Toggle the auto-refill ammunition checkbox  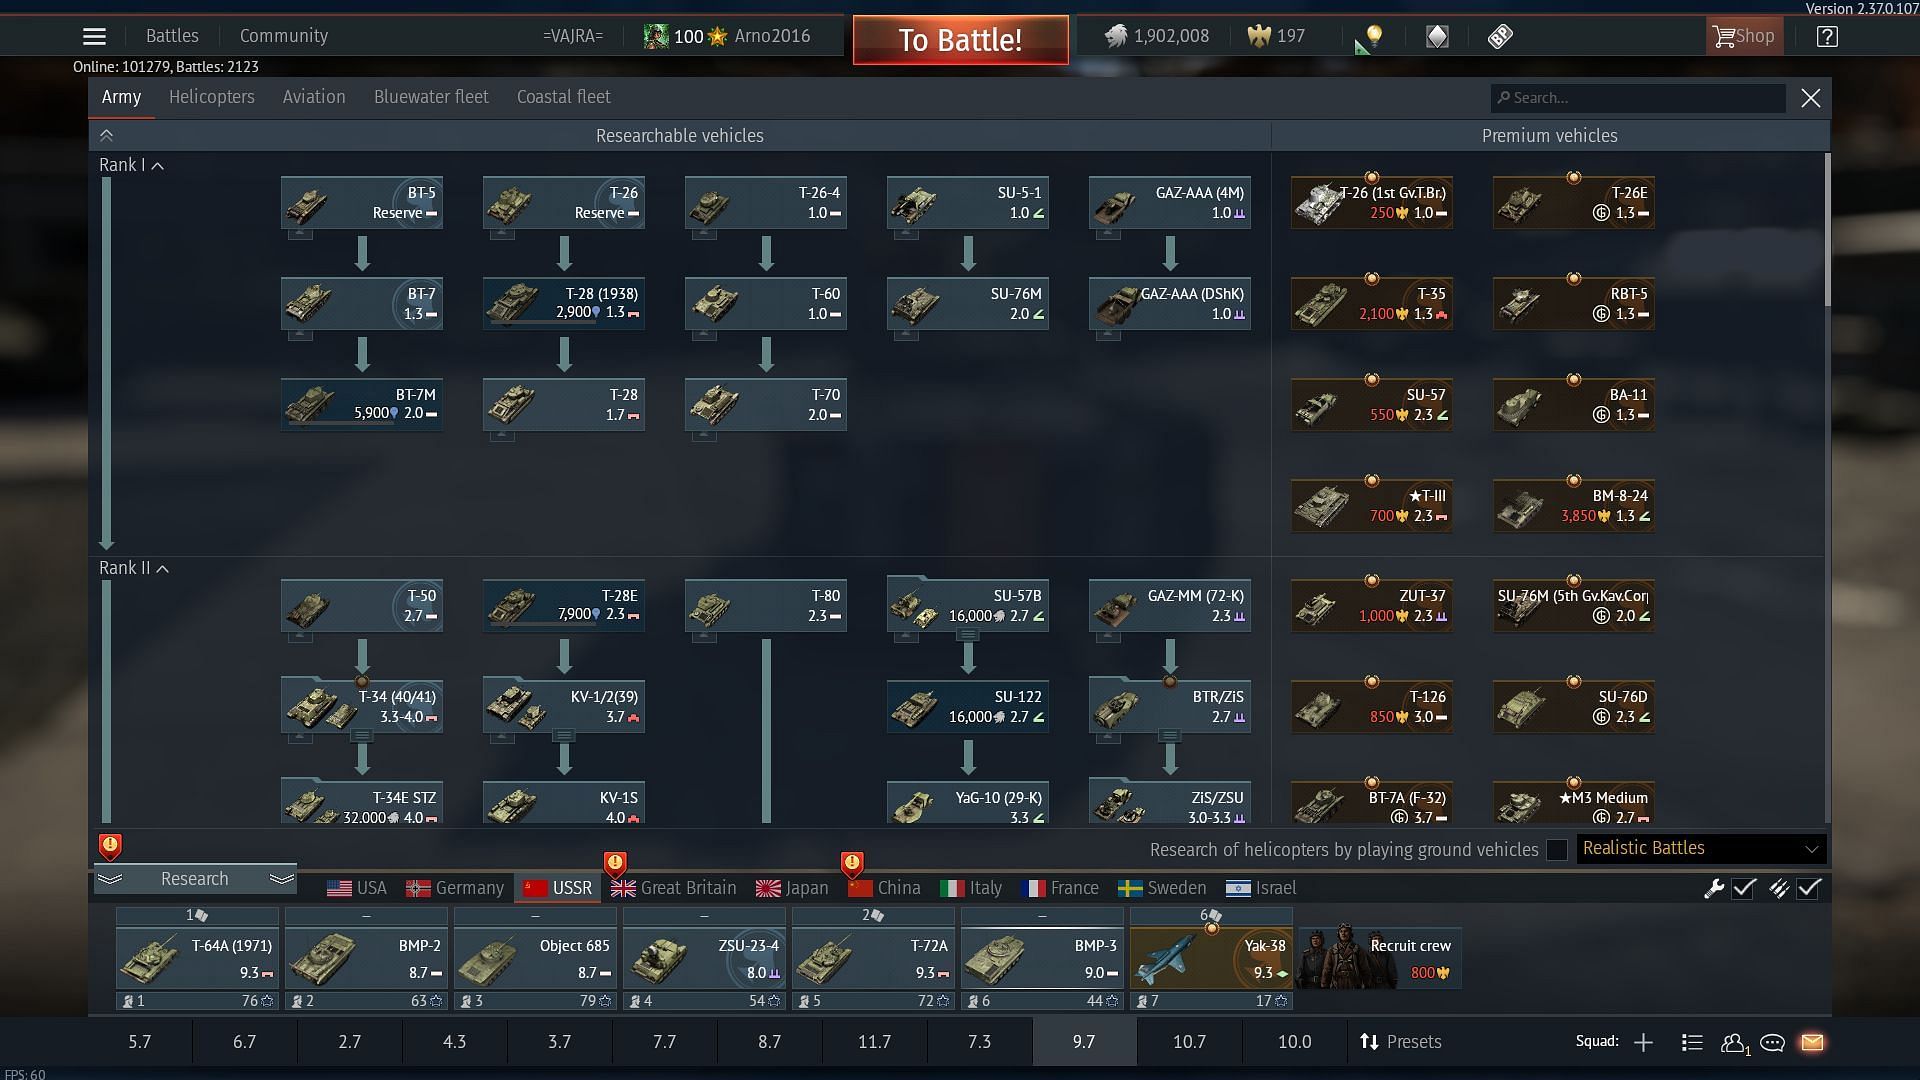tap(1808, 888)
